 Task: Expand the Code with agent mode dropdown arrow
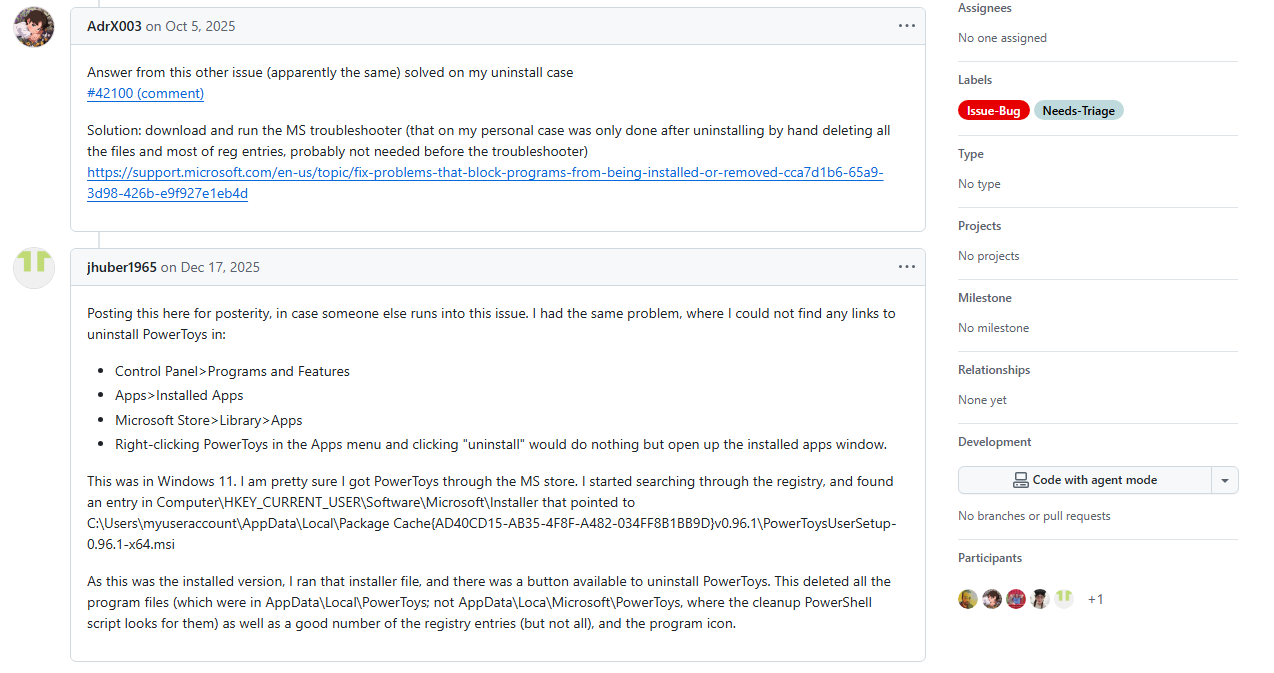point(1225,480)
